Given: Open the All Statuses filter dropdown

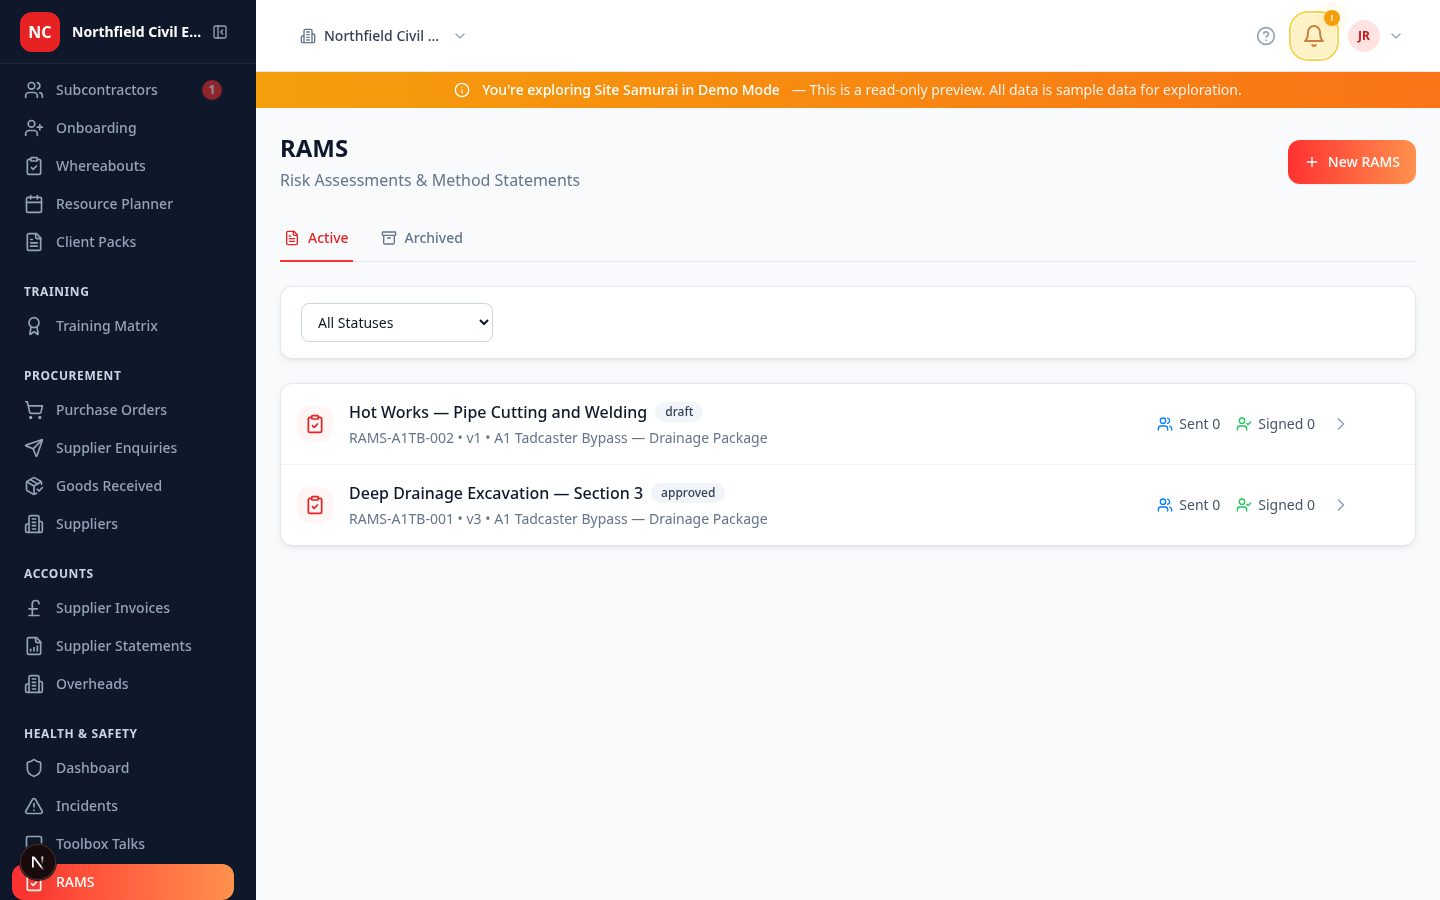Looking at the screenshot, I should (396, 322).
